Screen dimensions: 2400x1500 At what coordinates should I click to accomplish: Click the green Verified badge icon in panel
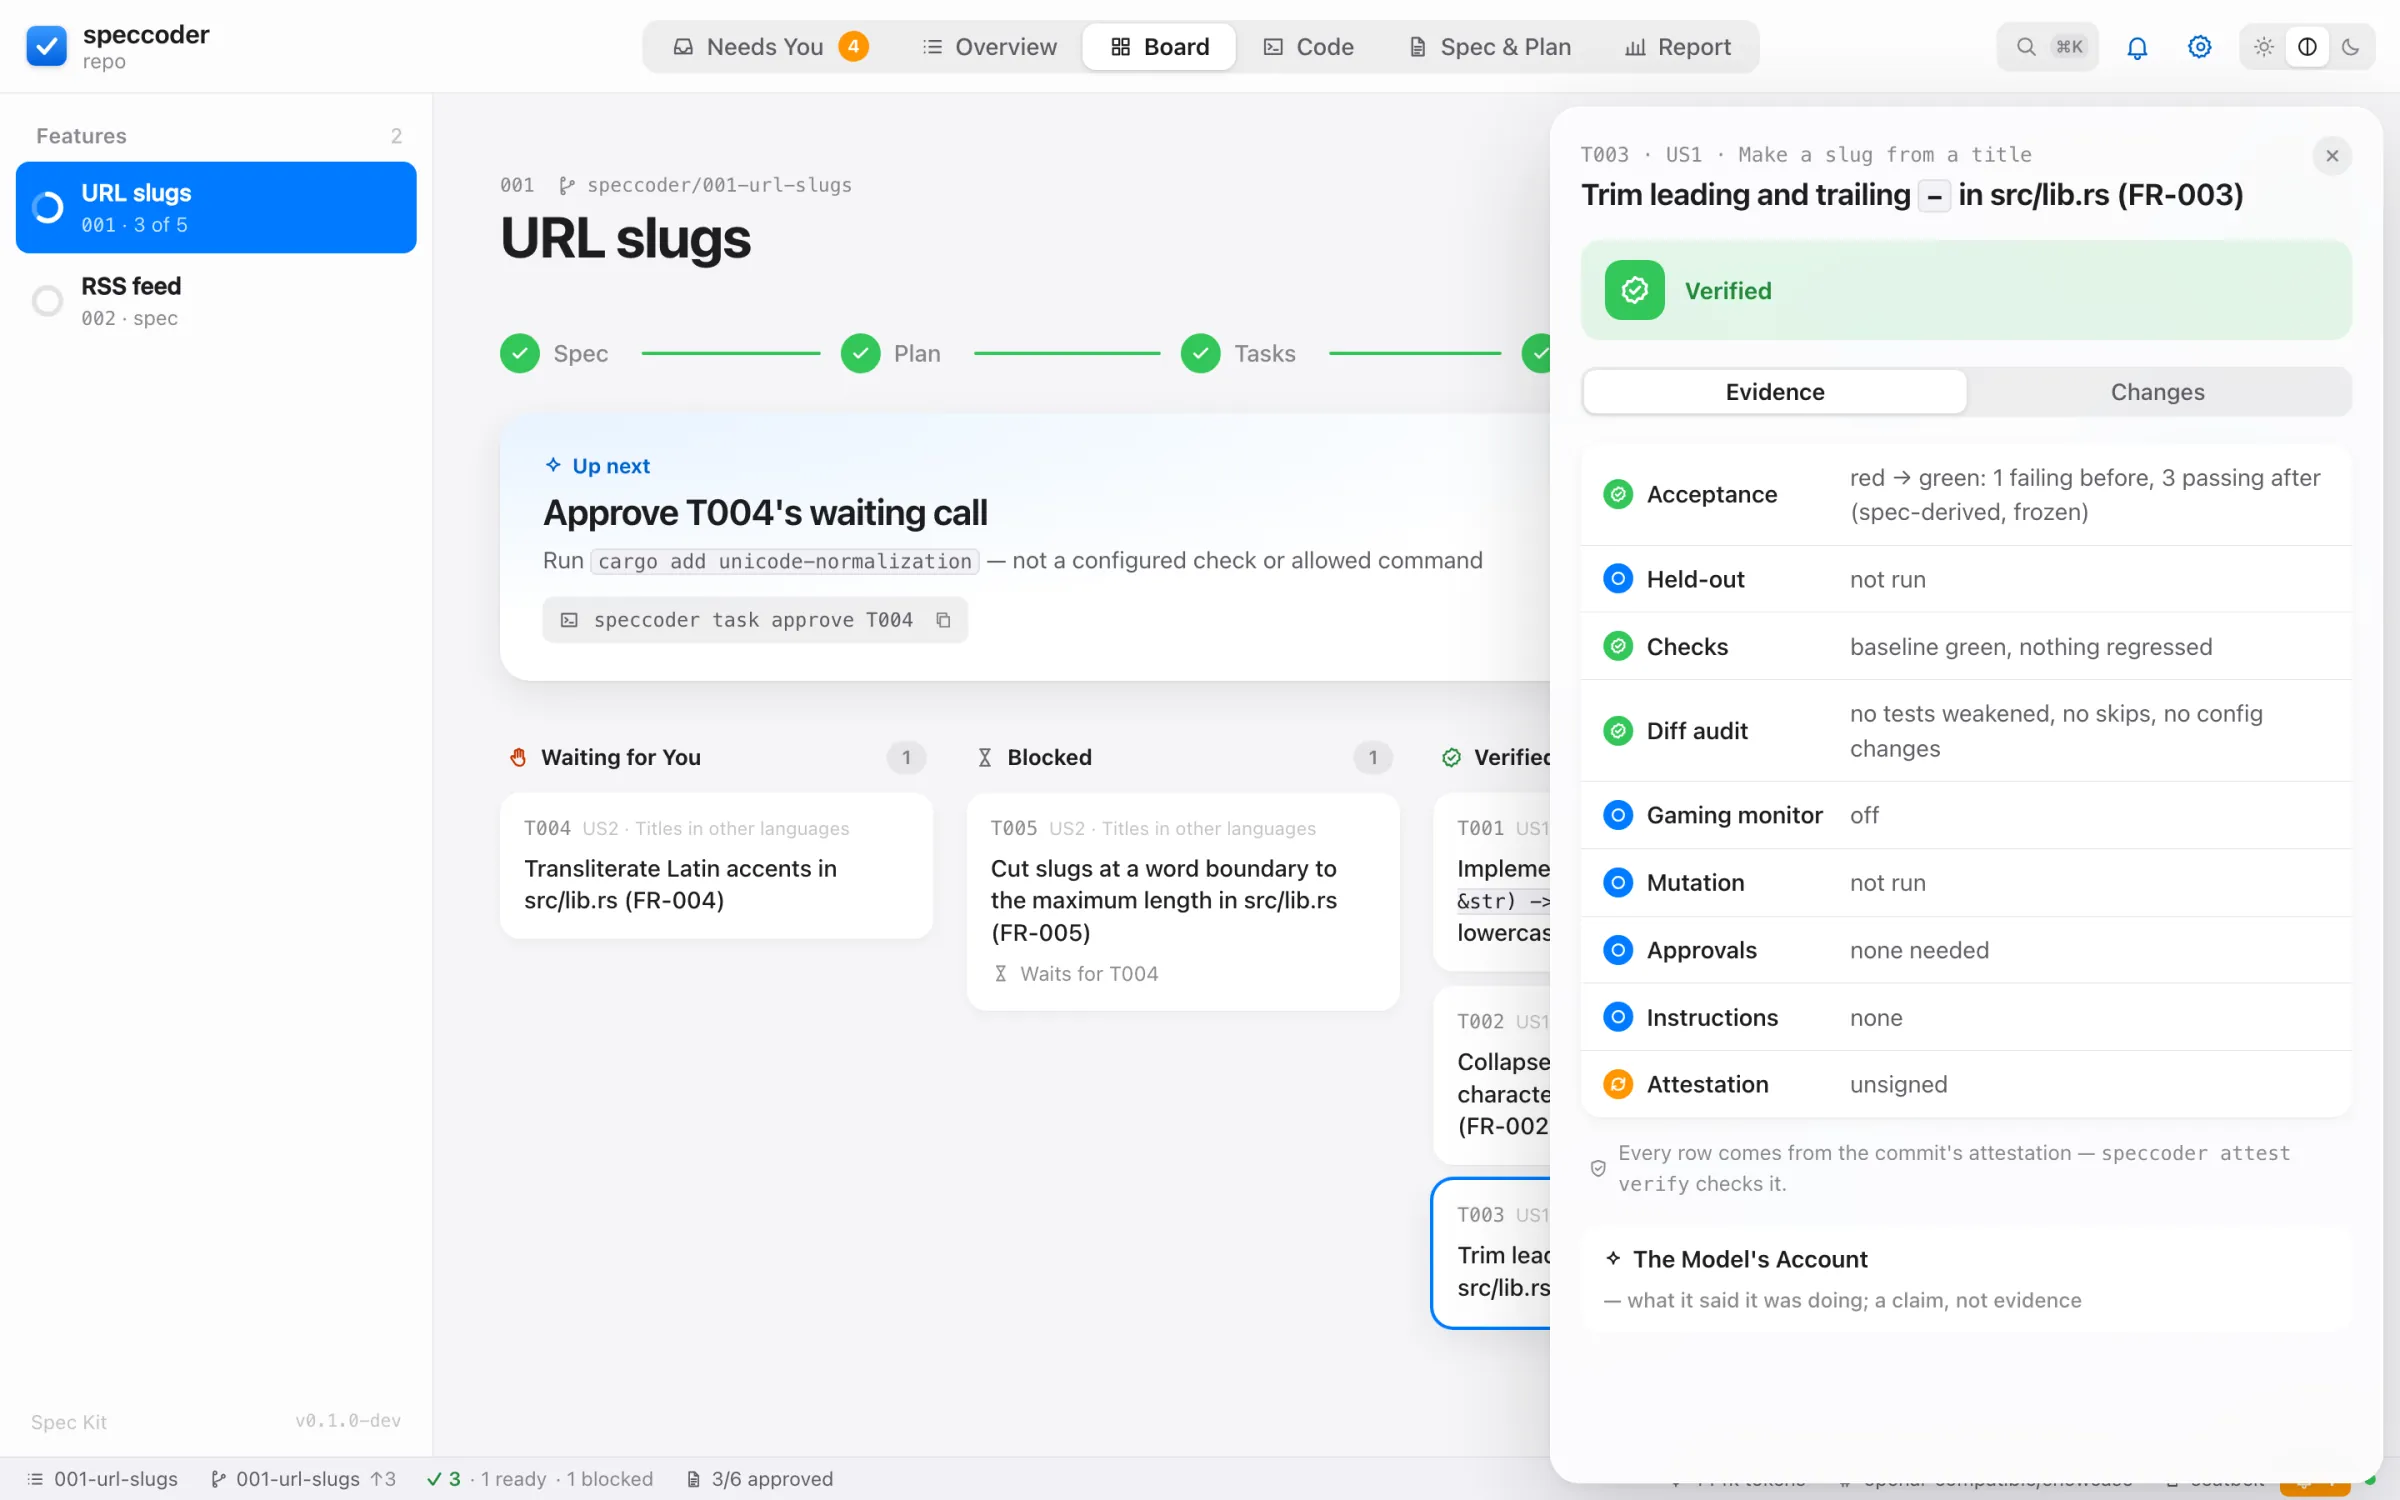tap(1635, 290)
